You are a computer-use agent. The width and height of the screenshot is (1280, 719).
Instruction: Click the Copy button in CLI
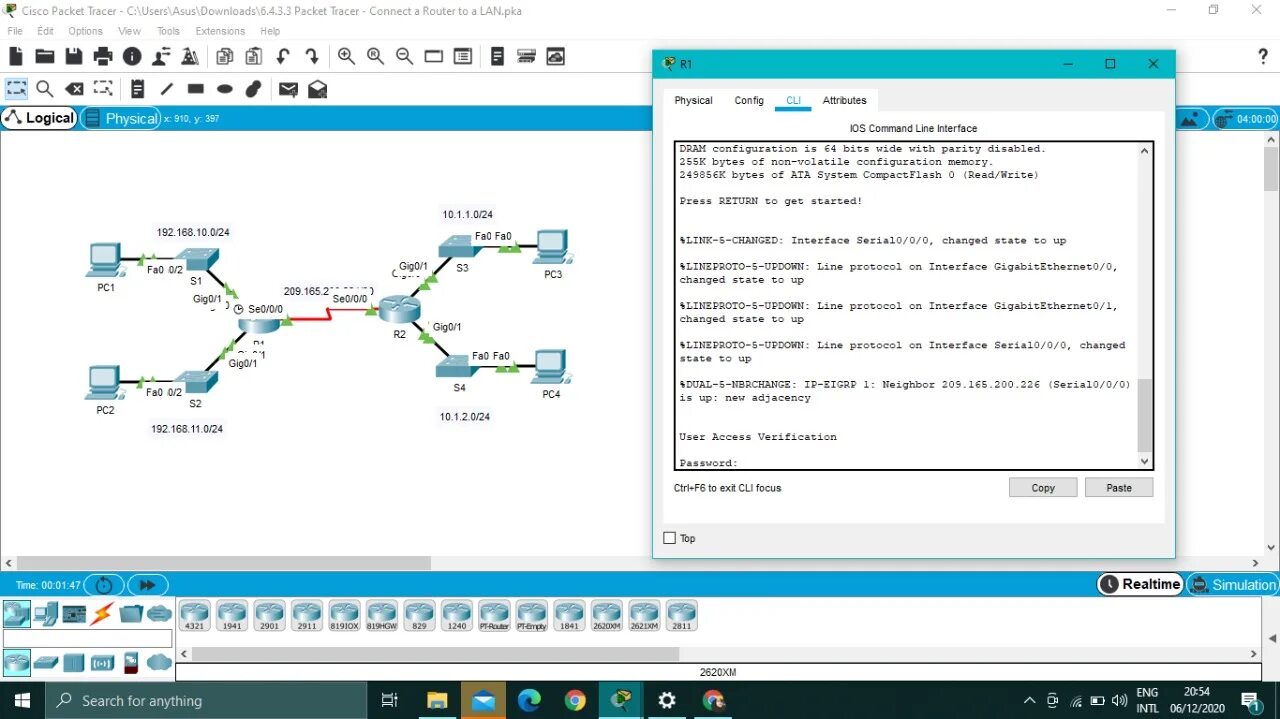(x=1043, y=488)
